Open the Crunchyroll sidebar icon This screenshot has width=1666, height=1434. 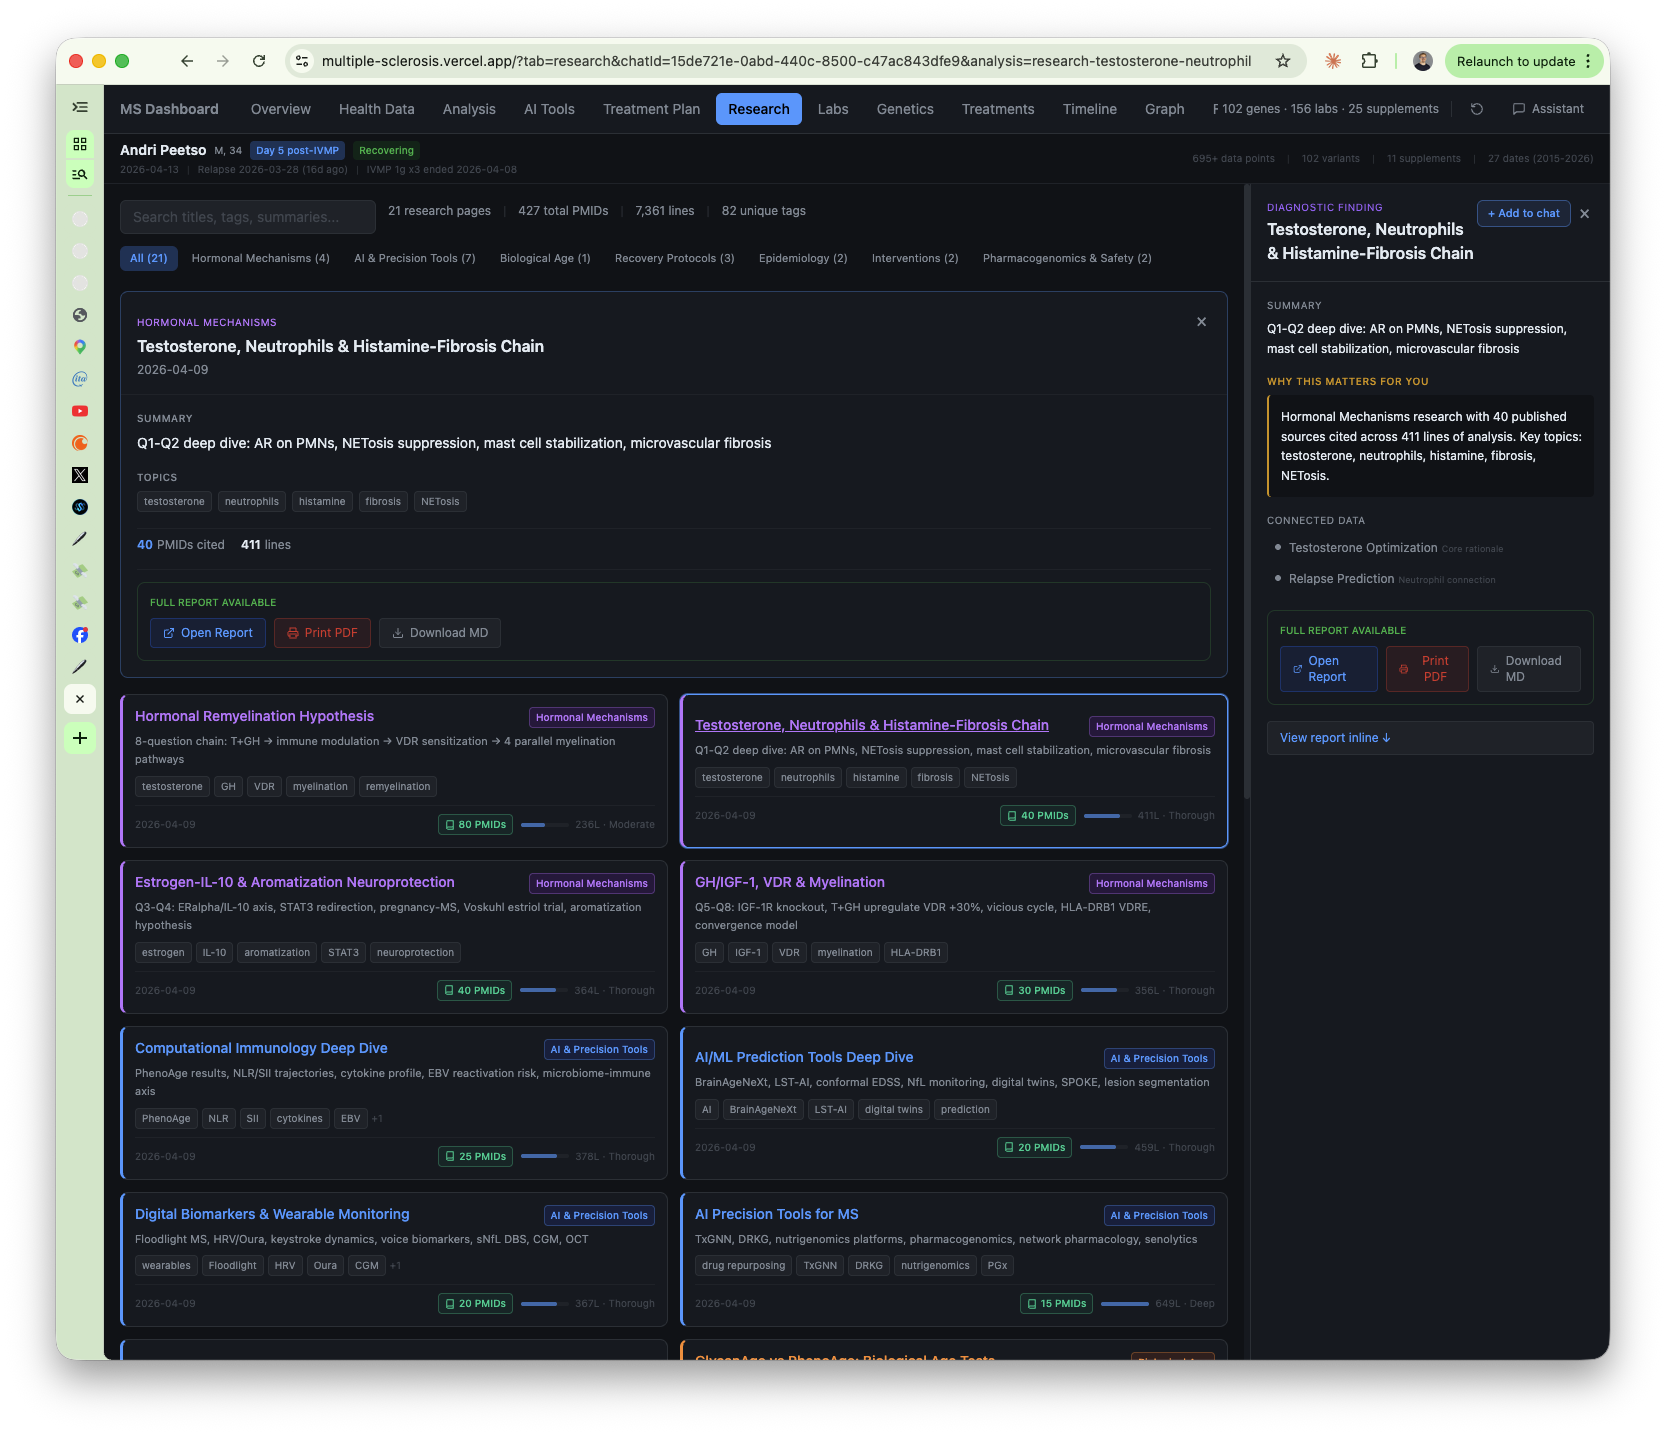(79, 443)
